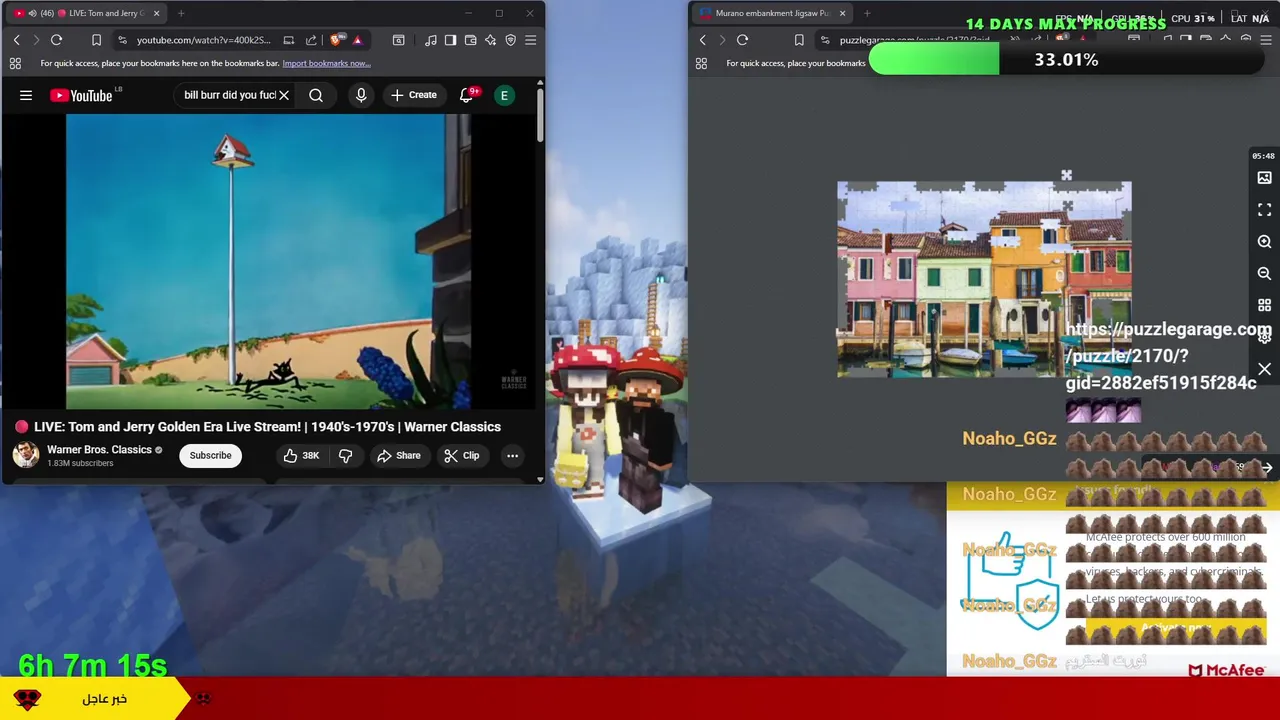1280x720 pixels.
Task: Reload the YouTube page
Action: [57, 40]
